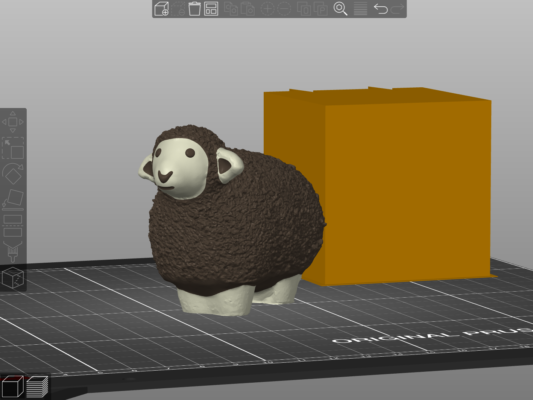The image size is (533, 400).
Task: Open the variable layer height tool
Action: tap(360, 8)
